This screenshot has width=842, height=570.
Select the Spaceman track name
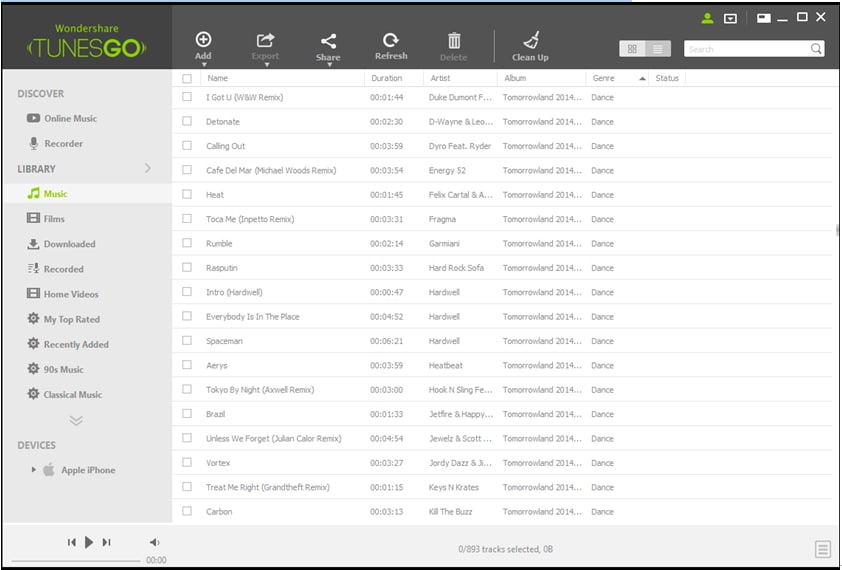point(224,341)
